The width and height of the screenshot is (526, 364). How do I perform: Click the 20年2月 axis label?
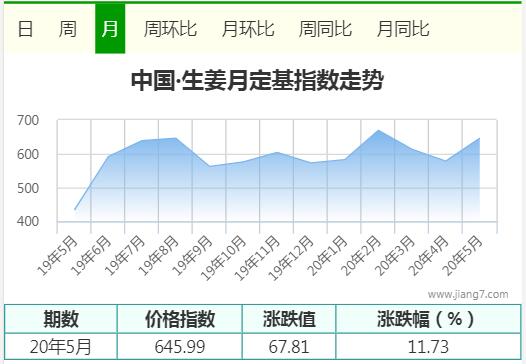[361, 256]
